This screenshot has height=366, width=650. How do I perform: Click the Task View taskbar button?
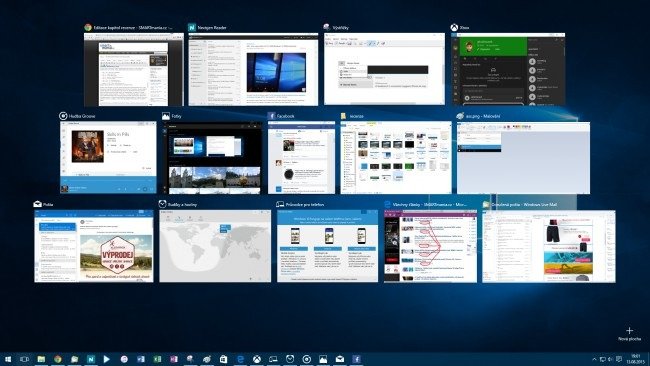[x=24, y=359]
